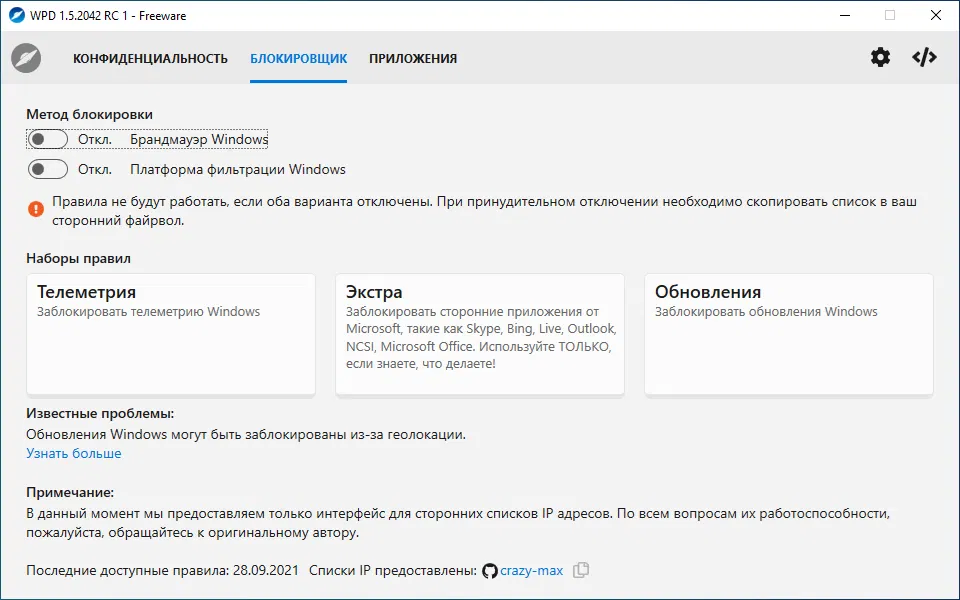Apply the Телеметрия rule set
The width and height of the screenshot is (960, 600).
171,334
